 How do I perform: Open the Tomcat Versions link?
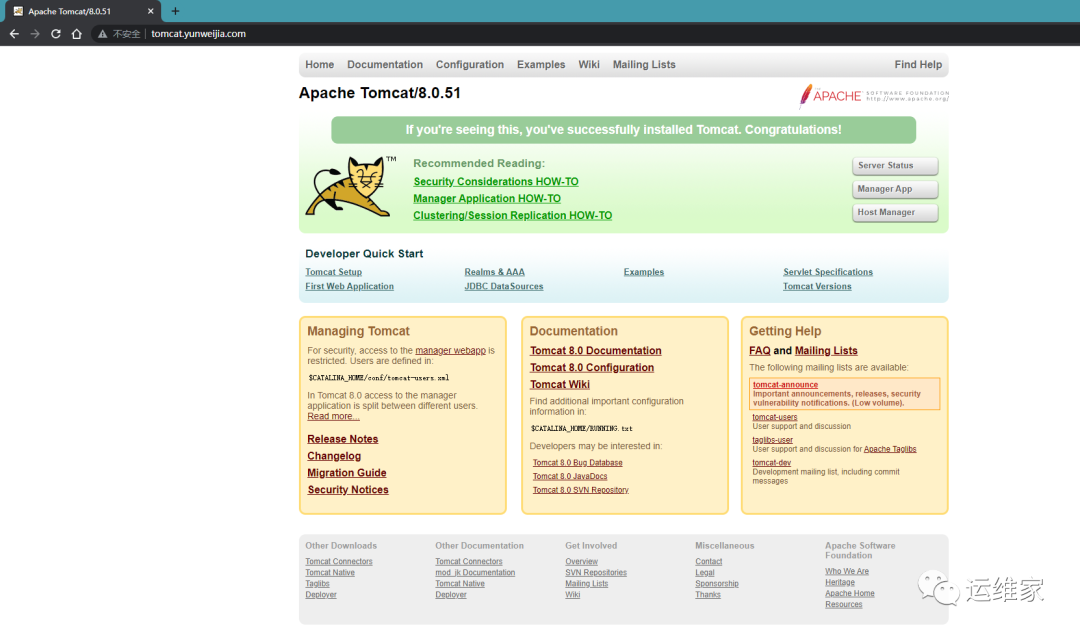tap(817, 286)
